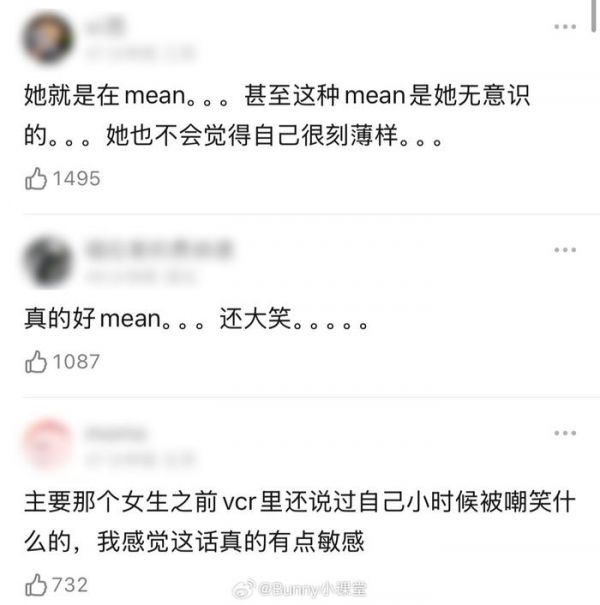This screenshot has height=605, width=600.
Task: Click the blurred timestamp under the first username
Action: (140, 52)
